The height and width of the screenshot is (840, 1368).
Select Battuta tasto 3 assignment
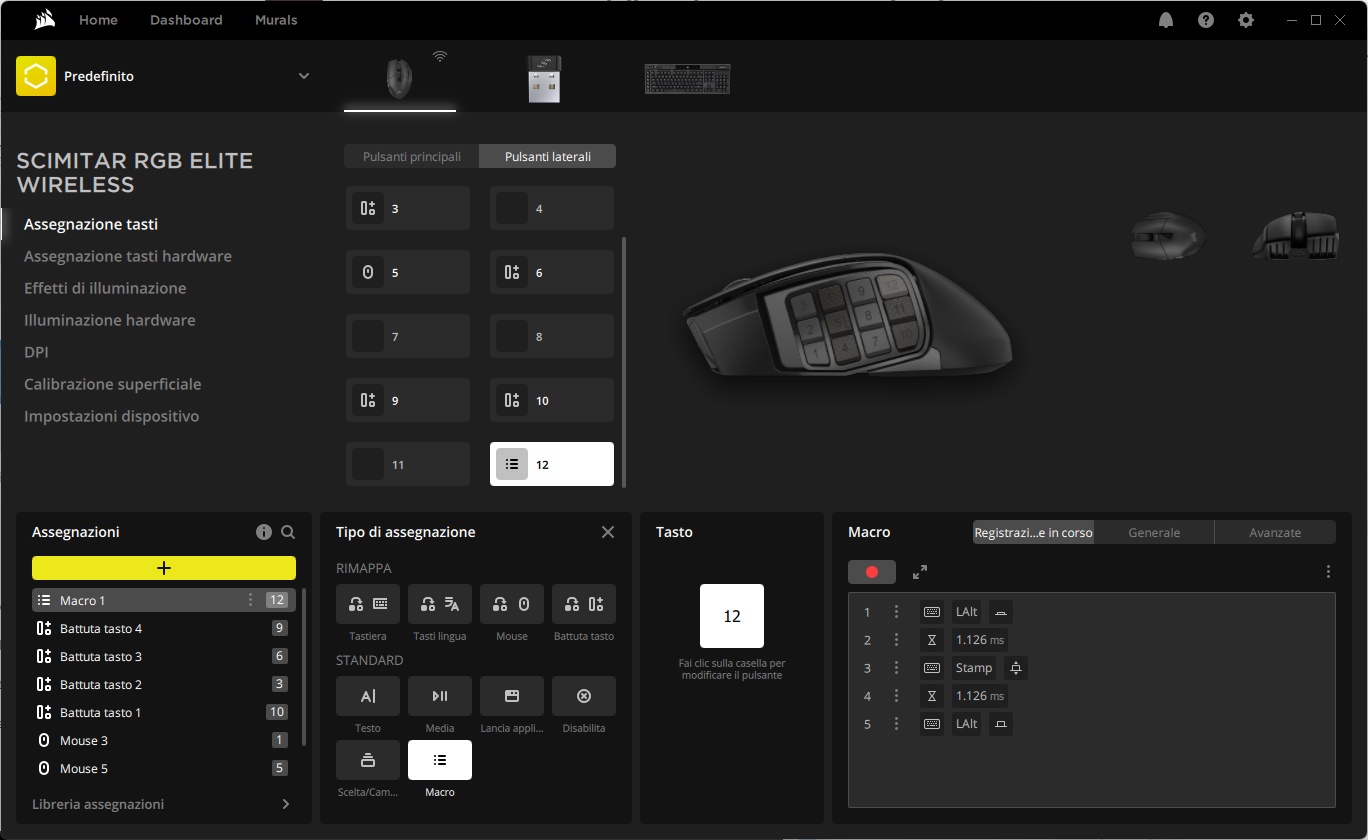click(164, 656)
